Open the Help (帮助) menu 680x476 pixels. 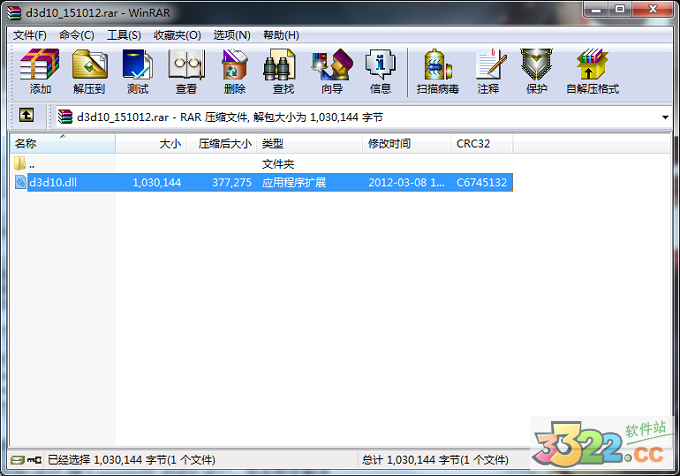click(x=281, y=35)
